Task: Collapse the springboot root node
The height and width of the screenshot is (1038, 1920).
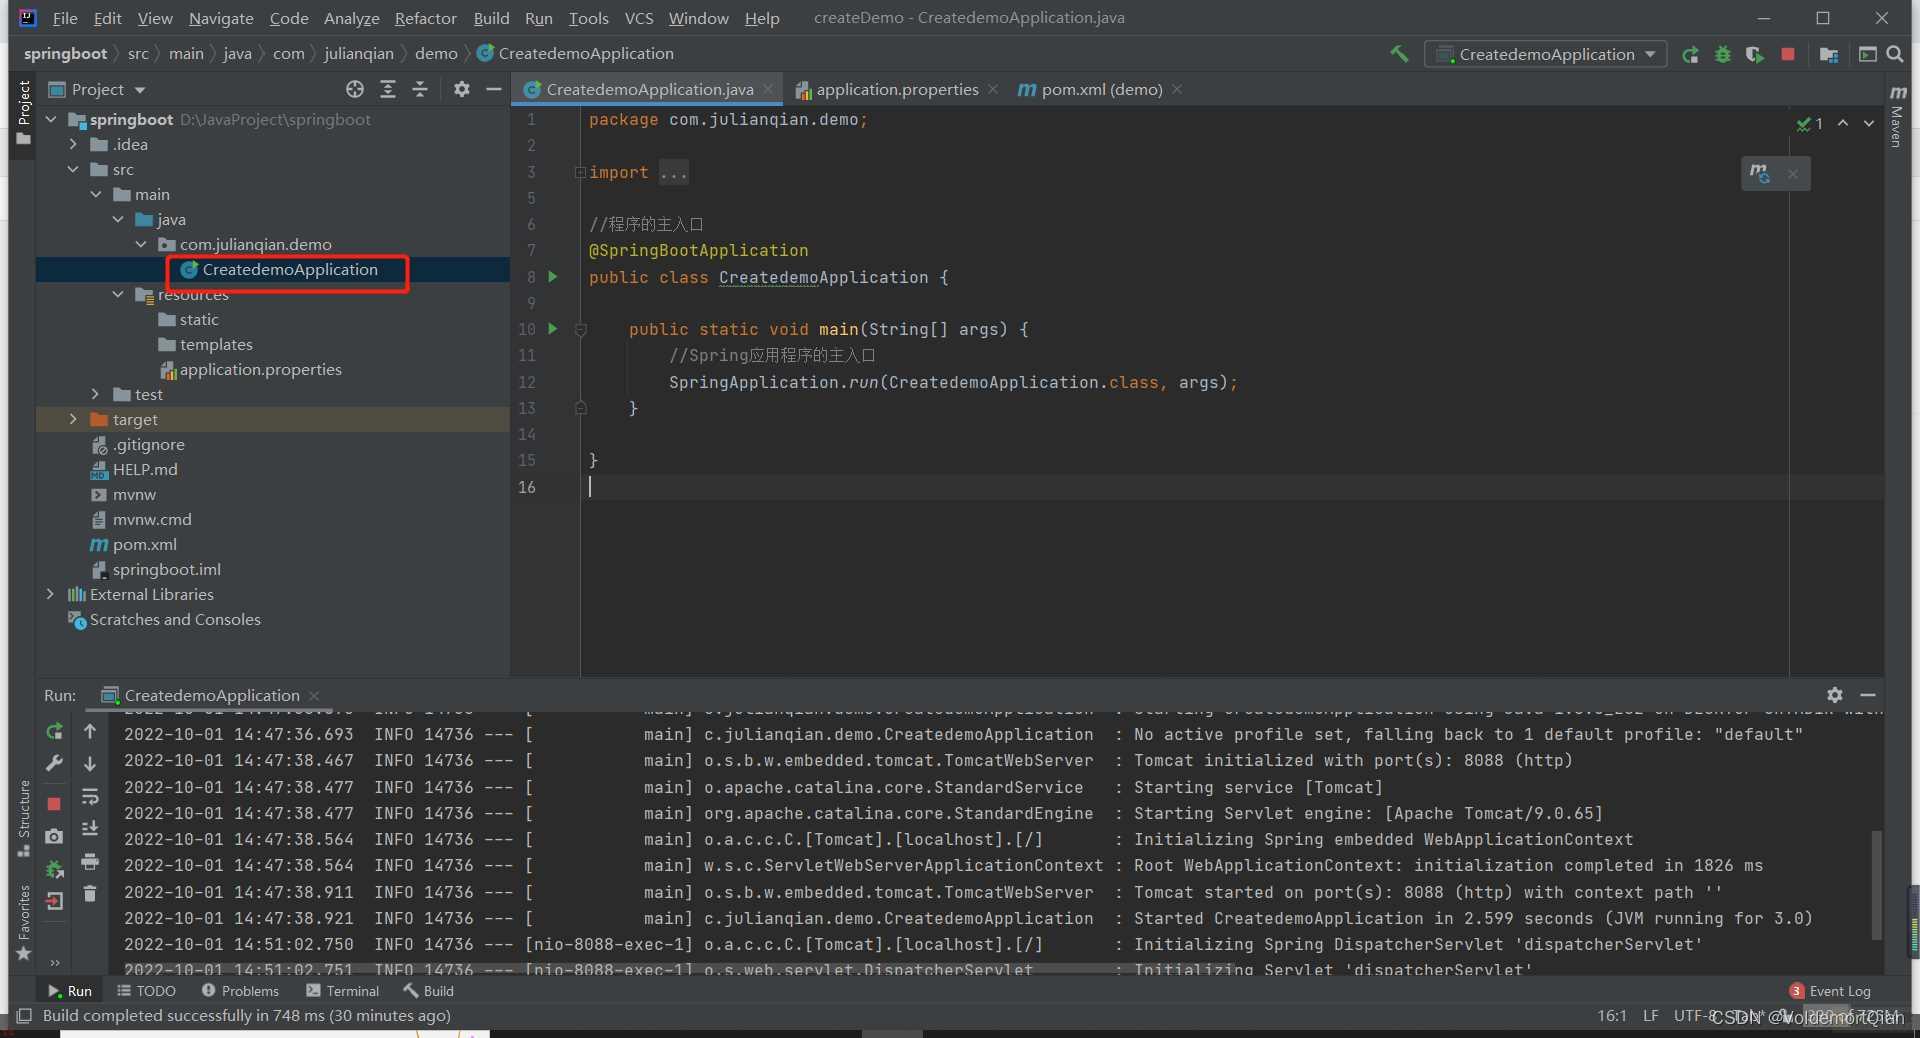Action: 51,119
